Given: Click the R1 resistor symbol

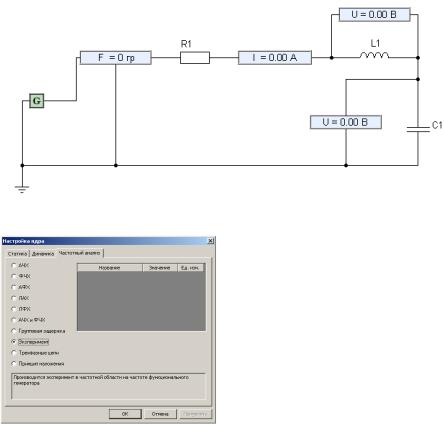Looking at the screenshot, I should [x=195, y=58].
